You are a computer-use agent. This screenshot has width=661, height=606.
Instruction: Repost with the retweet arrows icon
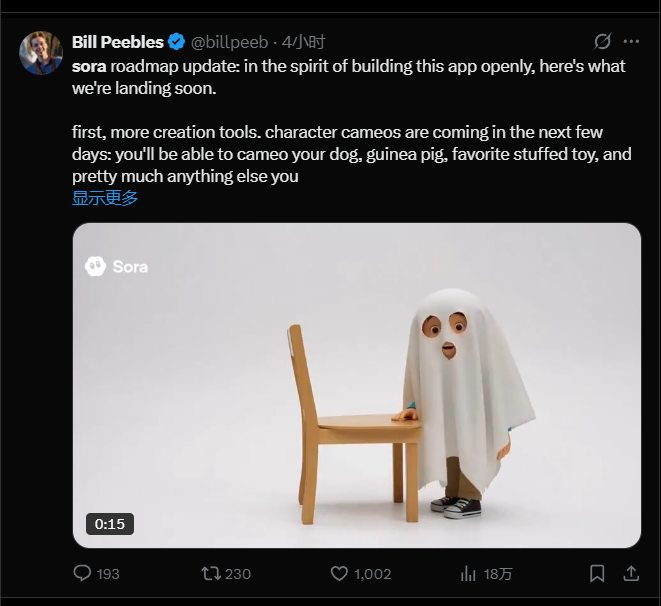(211, 574)
